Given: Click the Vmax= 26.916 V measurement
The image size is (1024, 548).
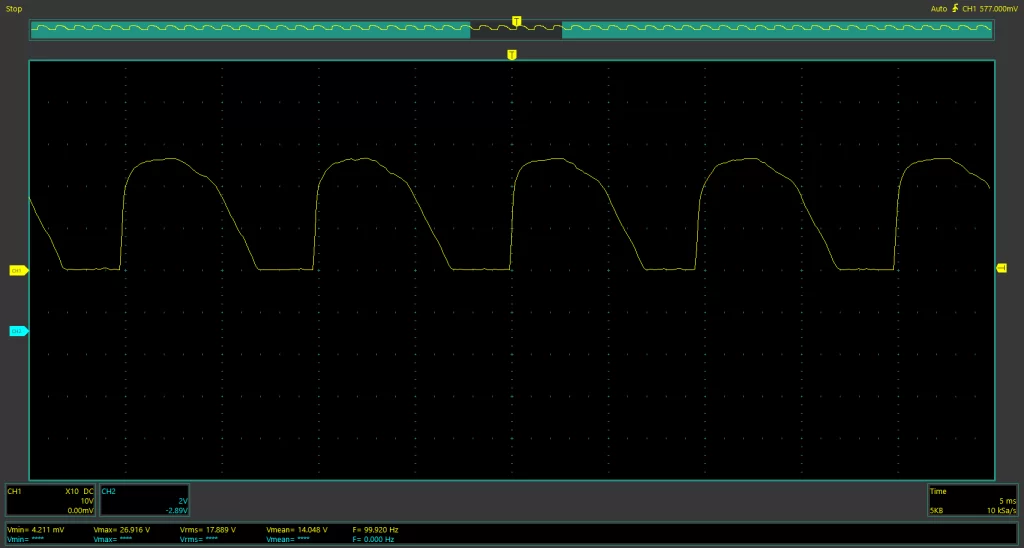Looking at the screenshot, I should tap(122, 530).
